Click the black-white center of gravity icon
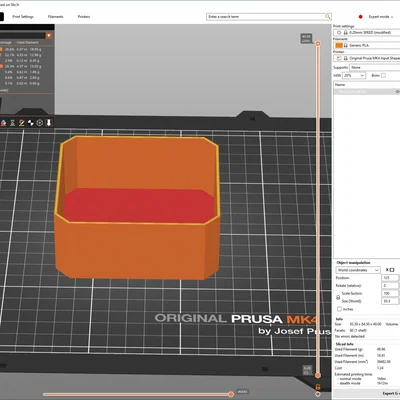 (30, 123)
